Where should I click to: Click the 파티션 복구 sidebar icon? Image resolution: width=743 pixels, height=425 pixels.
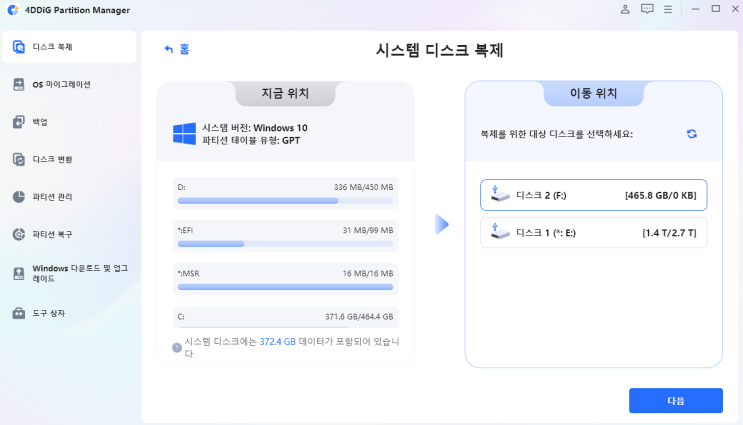pyautogui.click(x=19, y=234)
